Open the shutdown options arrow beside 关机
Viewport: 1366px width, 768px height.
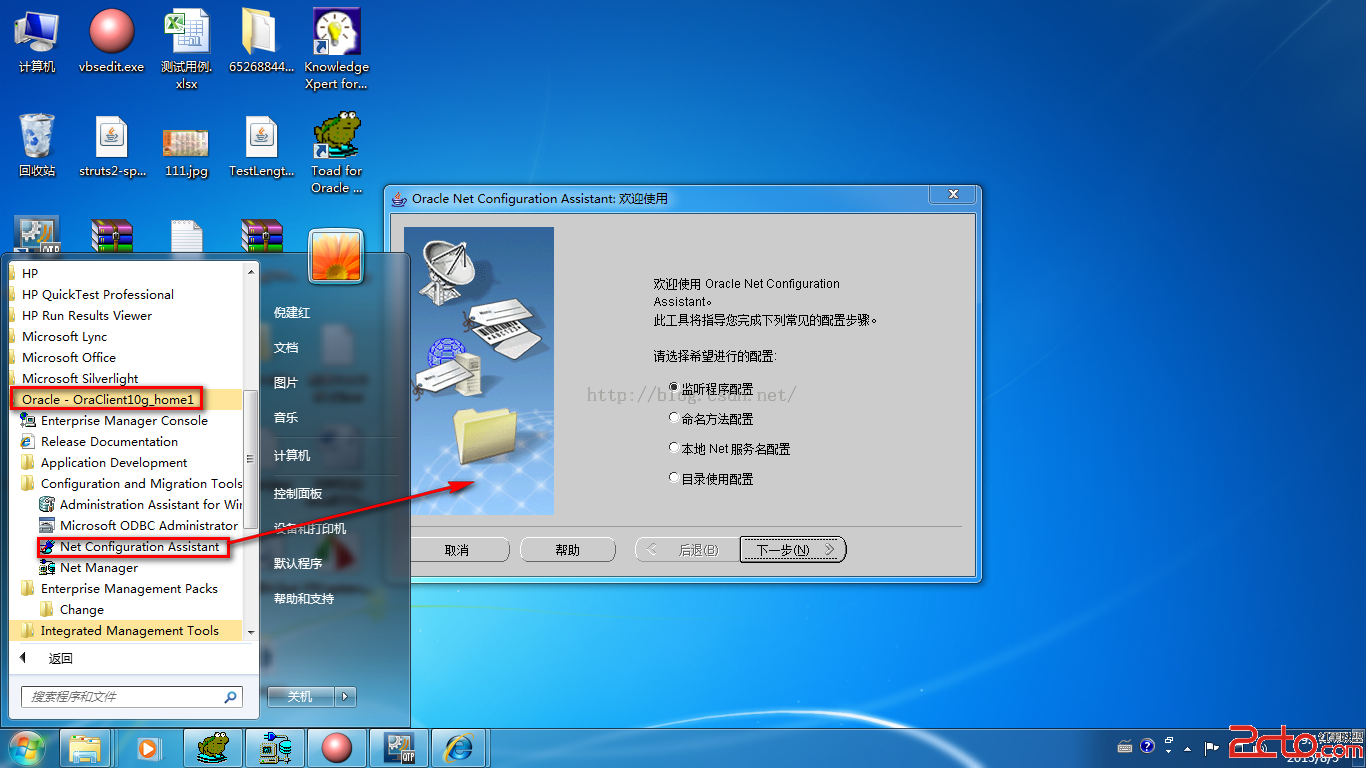[345, 696]
